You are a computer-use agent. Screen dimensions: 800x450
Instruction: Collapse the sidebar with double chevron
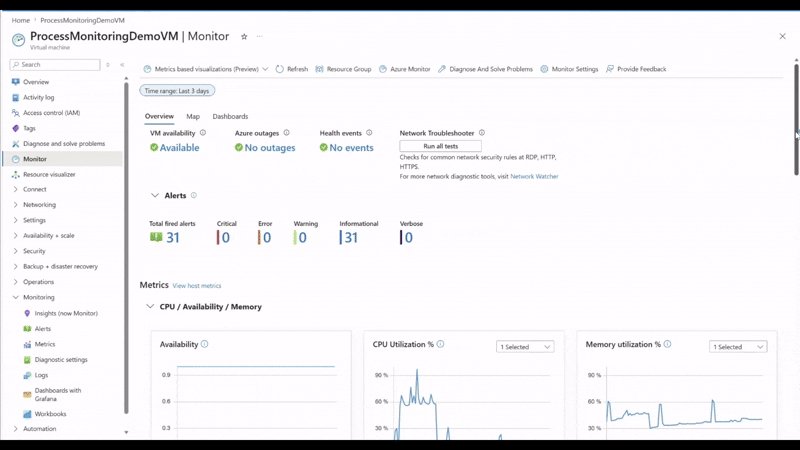(x=122, y=65)
